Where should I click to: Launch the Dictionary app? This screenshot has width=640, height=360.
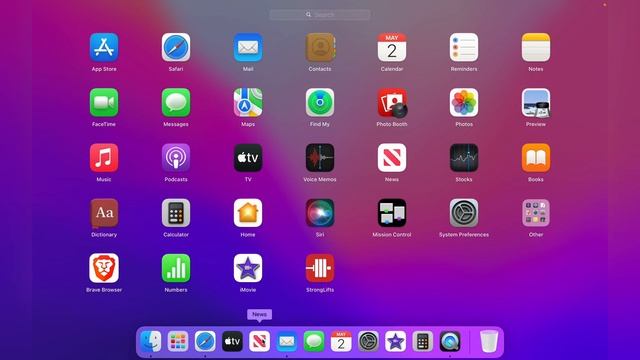(104, 213)
